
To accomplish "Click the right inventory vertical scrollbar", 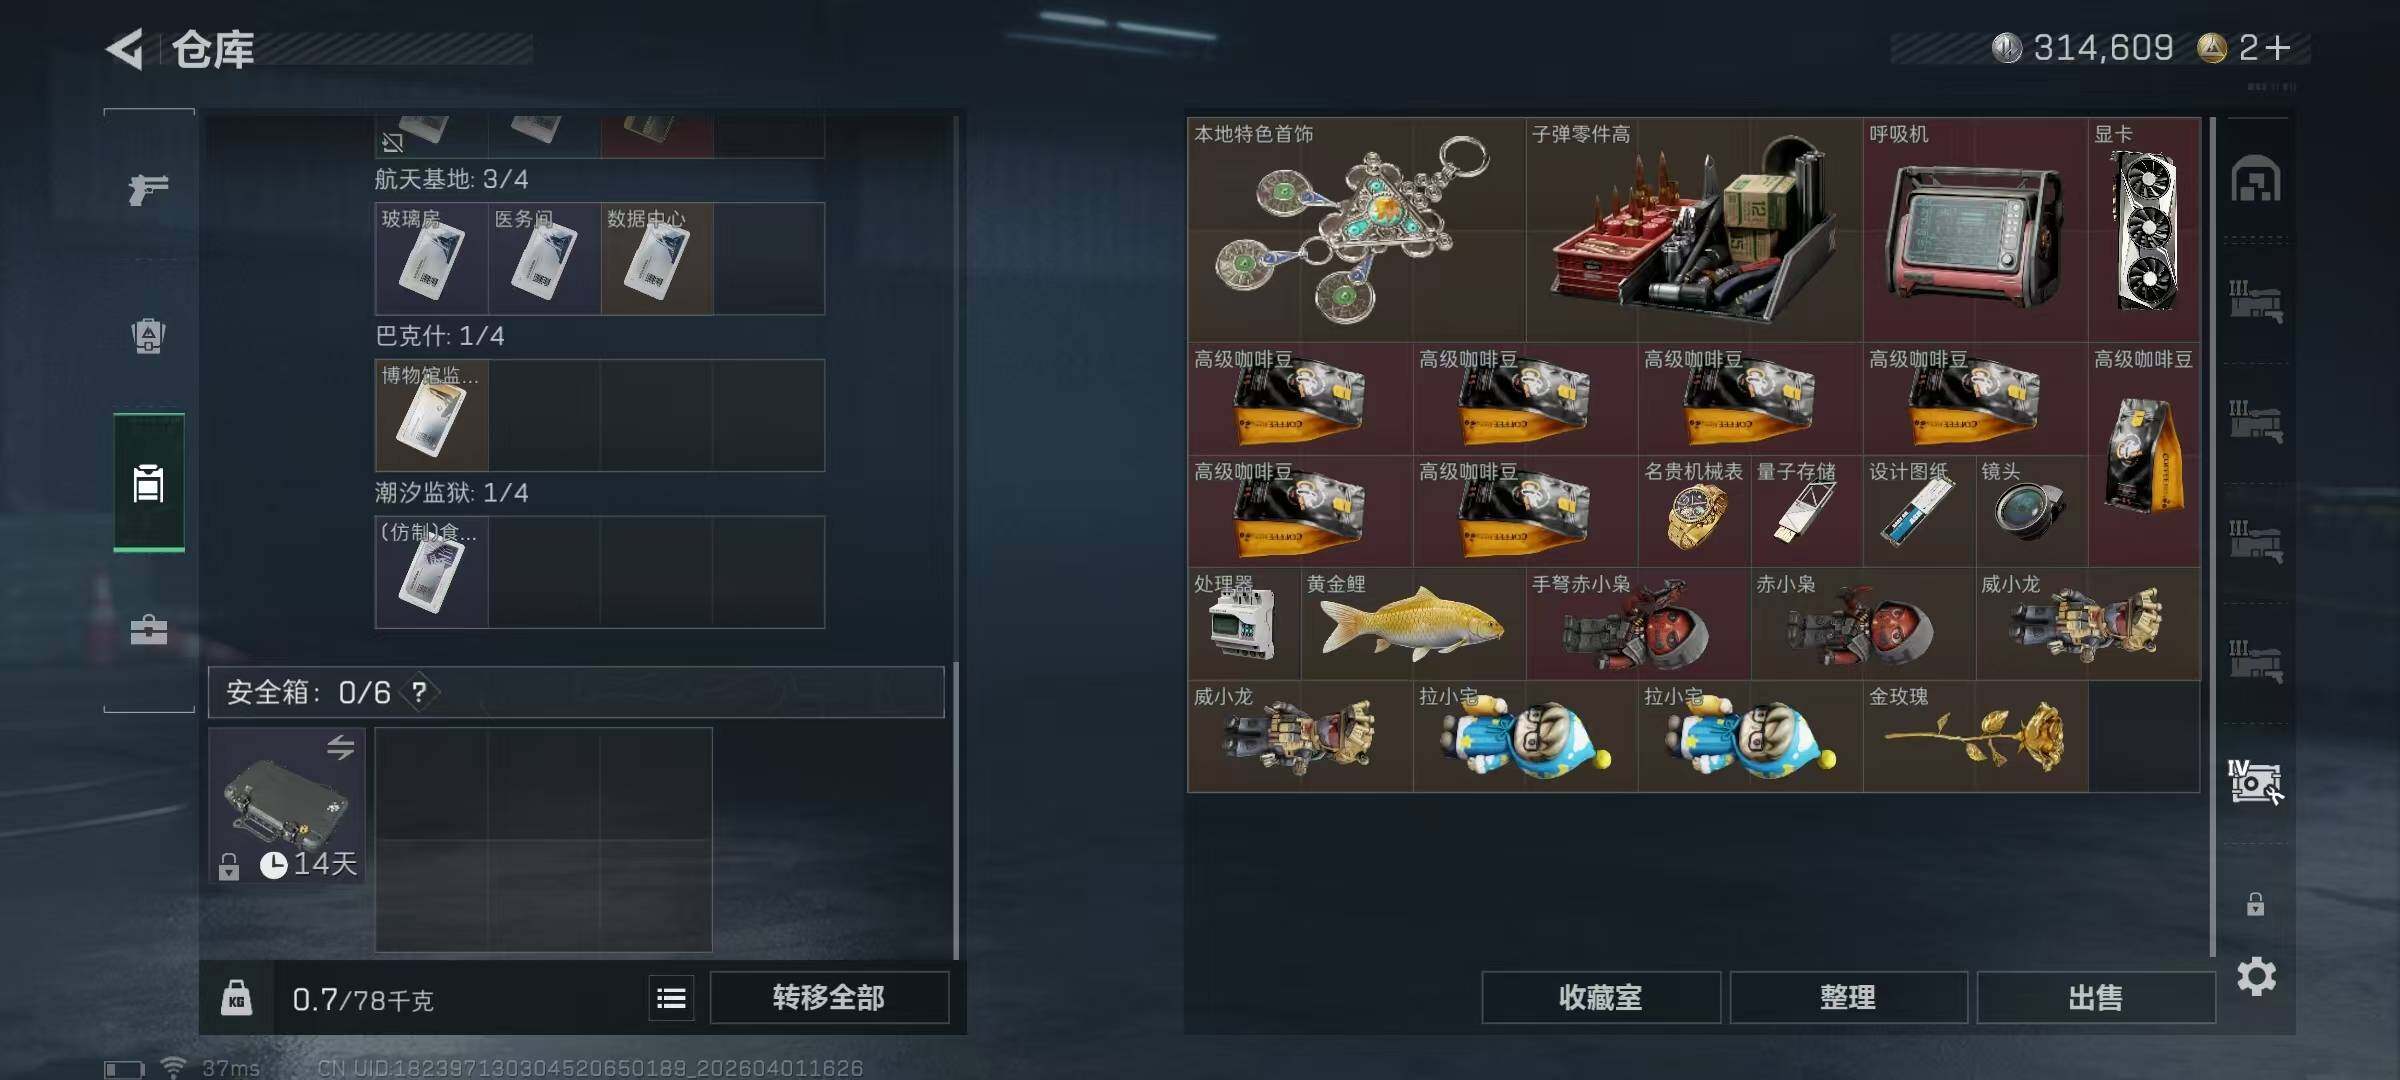I will pyautogui.click(x=2212, y=537).
